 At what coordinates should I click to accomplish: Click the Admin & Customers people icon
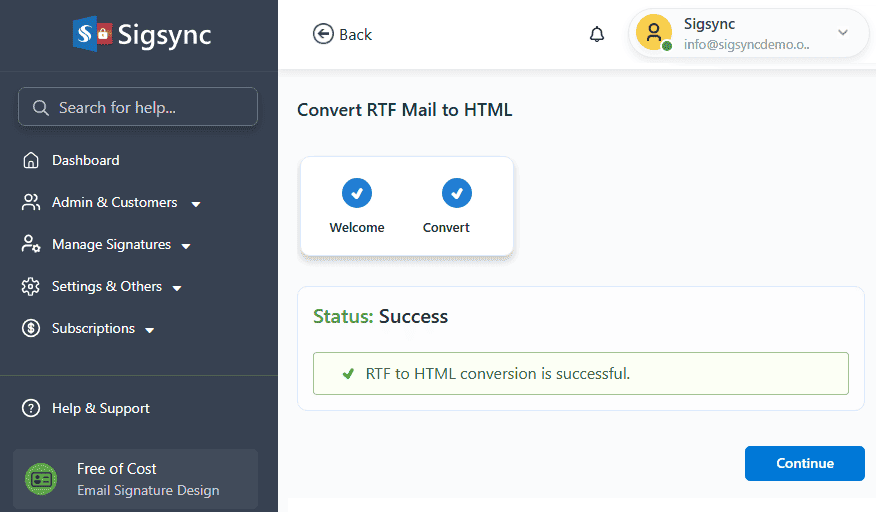(x=31, y=202)
